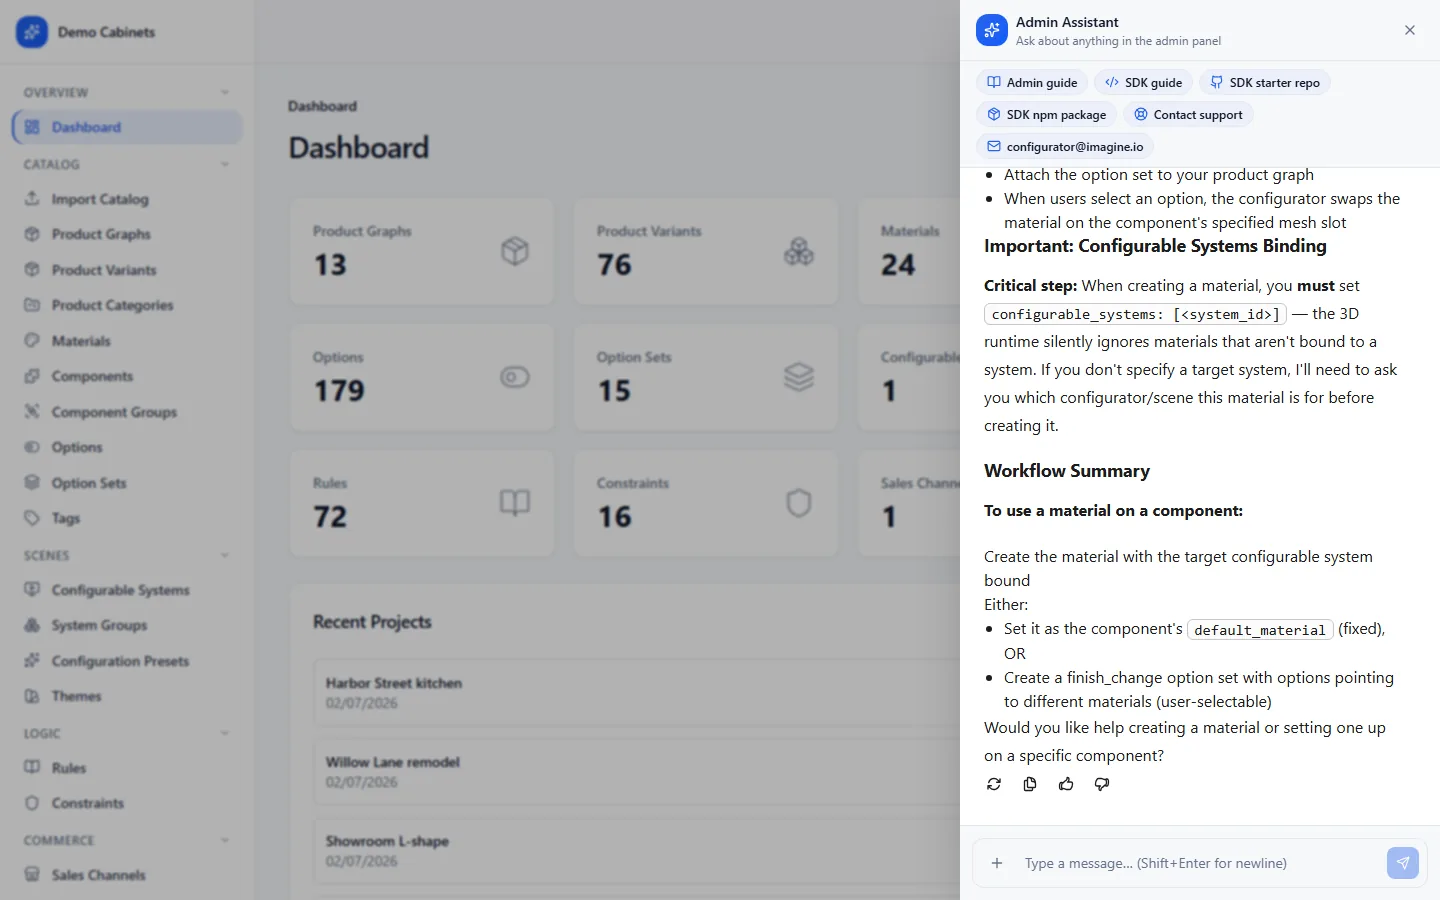Screen dimensions: 1440x900
Task: Go to Materials in the sidebar
Action: (127, 341)
